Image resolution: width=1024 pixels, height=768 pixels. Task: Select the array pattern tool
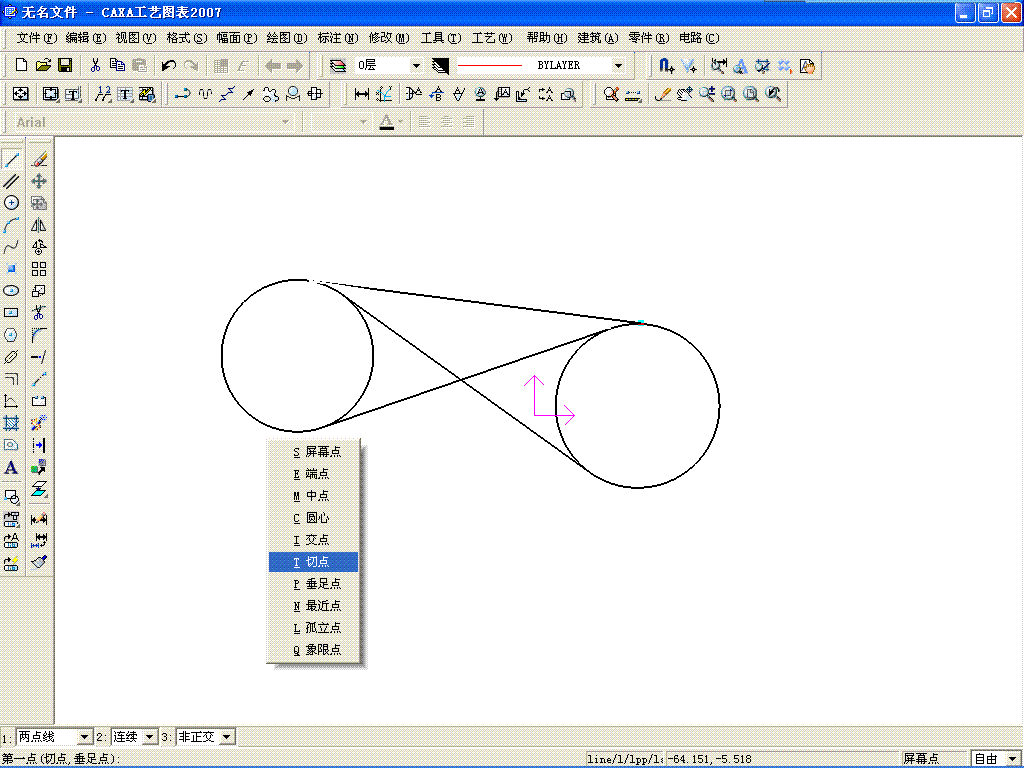point(39,269)
